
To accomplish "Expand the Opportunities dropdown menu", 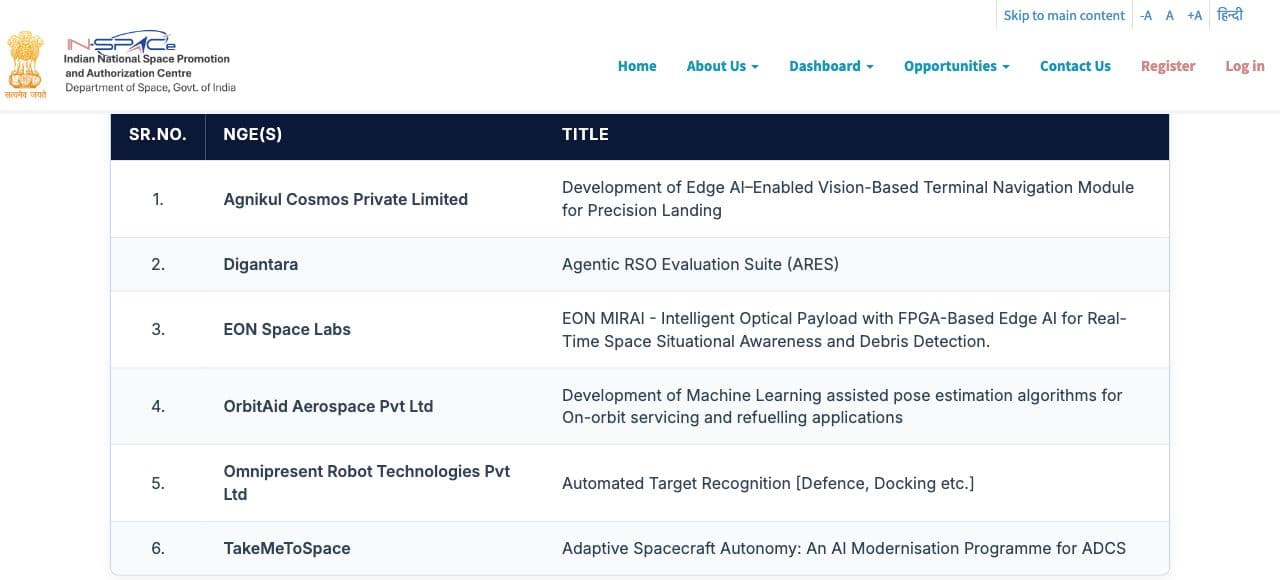I will [x=956, y=66].
